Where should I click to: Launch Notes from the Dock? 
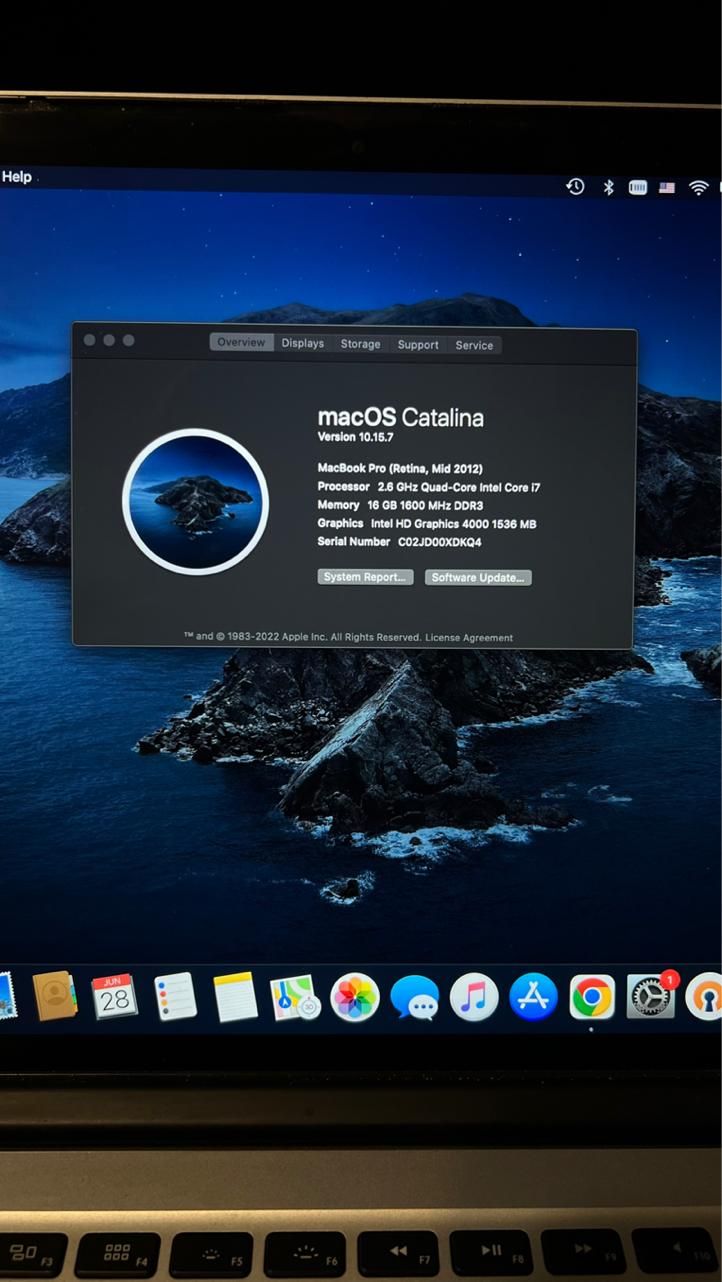coord(235,997)
